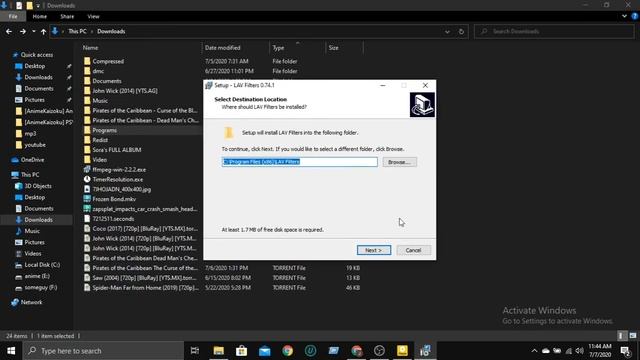
Task: Open the Windows Start menu
Action: [x=11, y=351]
